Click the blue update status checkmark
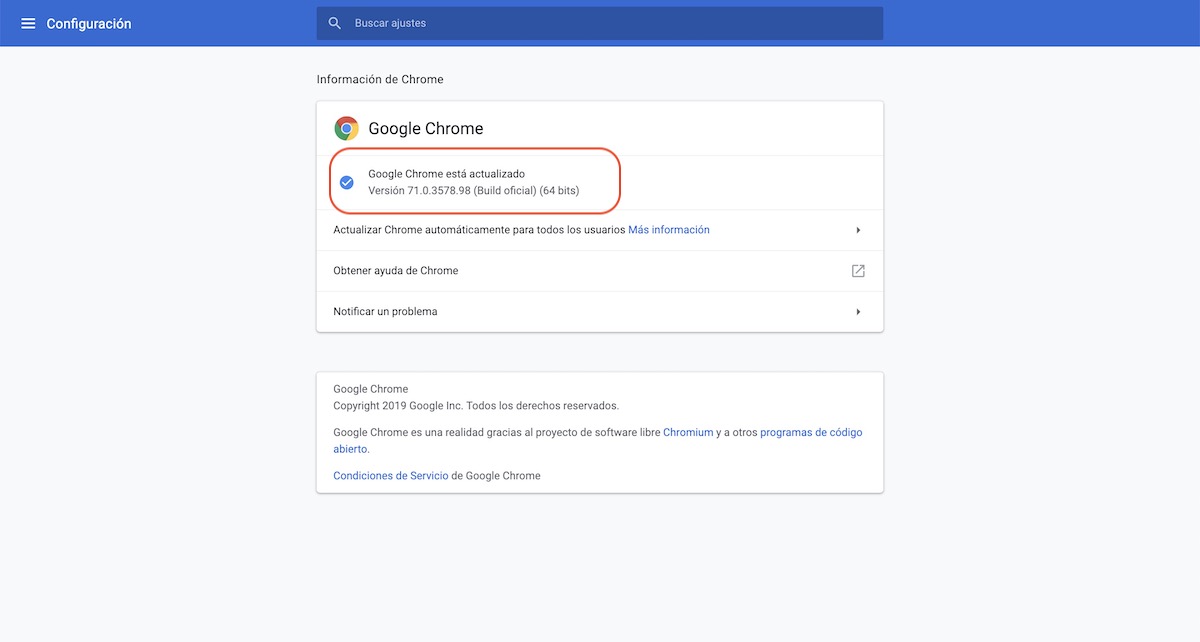 click(346, 182)
